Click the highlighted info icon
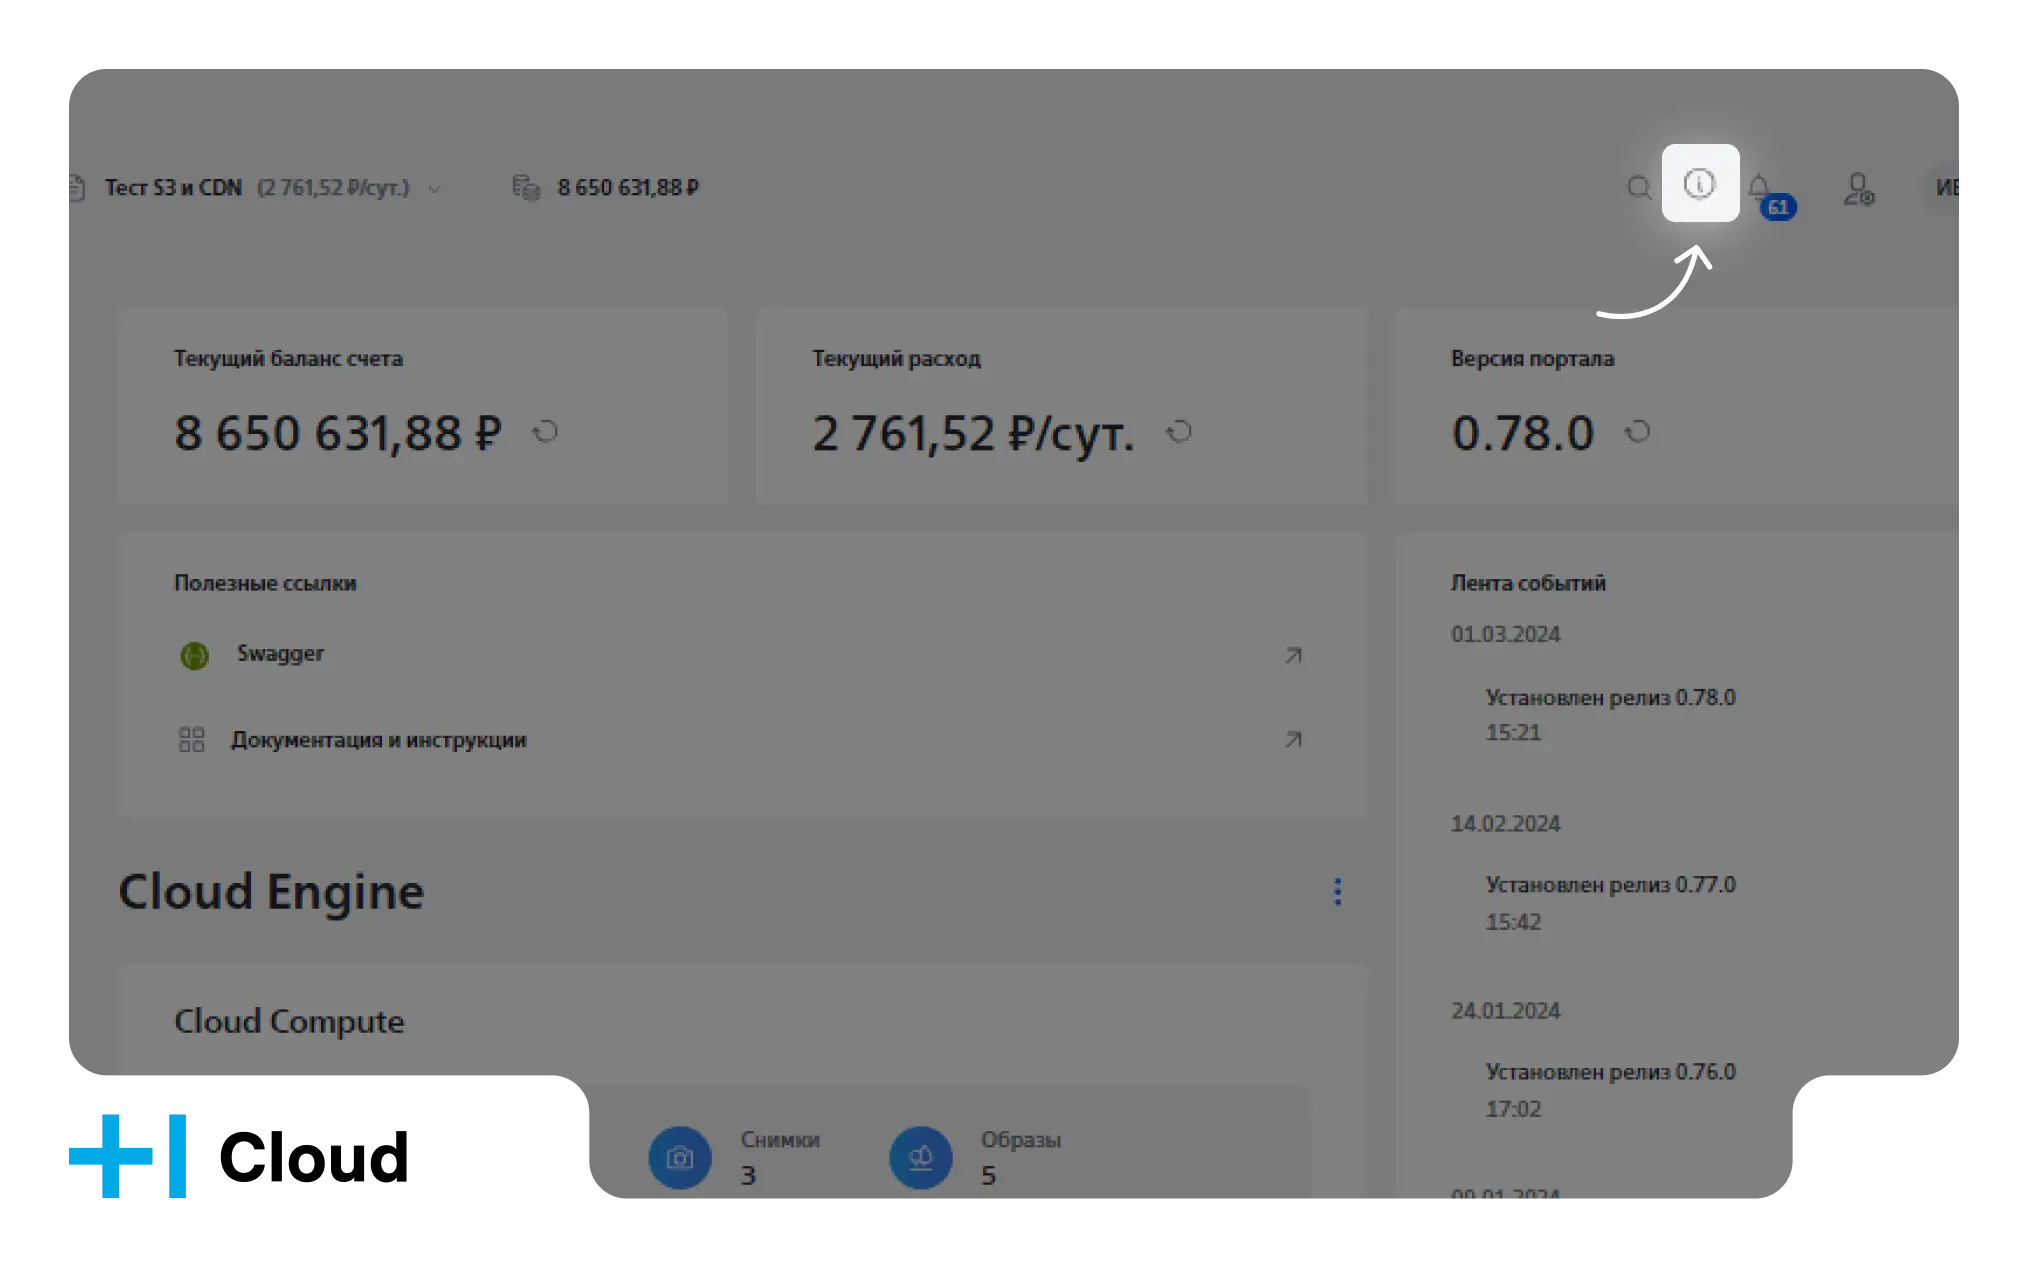This screenshot has width=2028, height=1268. click(1700, 183)
